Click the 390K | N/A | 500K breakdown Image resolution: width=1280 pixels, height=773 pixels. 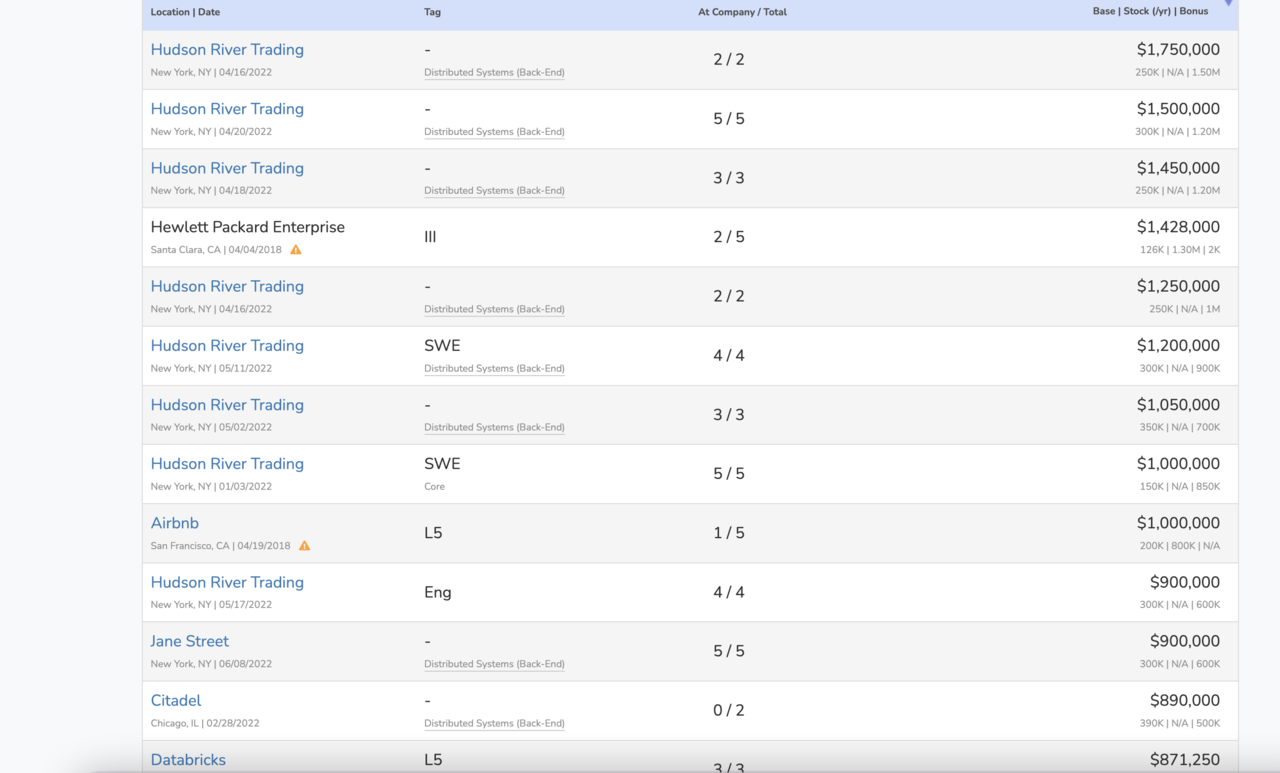(x=1180, y=723)
